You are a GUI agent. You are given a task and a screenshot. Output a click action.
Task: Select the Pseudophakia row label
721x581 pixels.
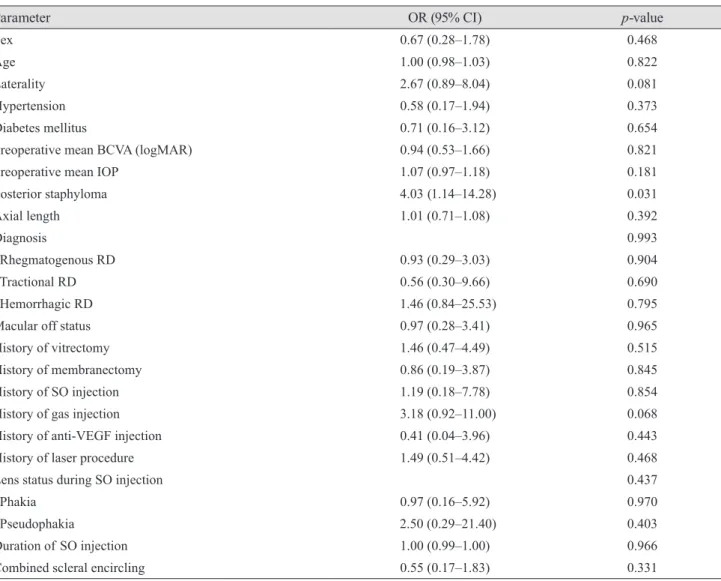pyautogui.click(x=37, y=524)
